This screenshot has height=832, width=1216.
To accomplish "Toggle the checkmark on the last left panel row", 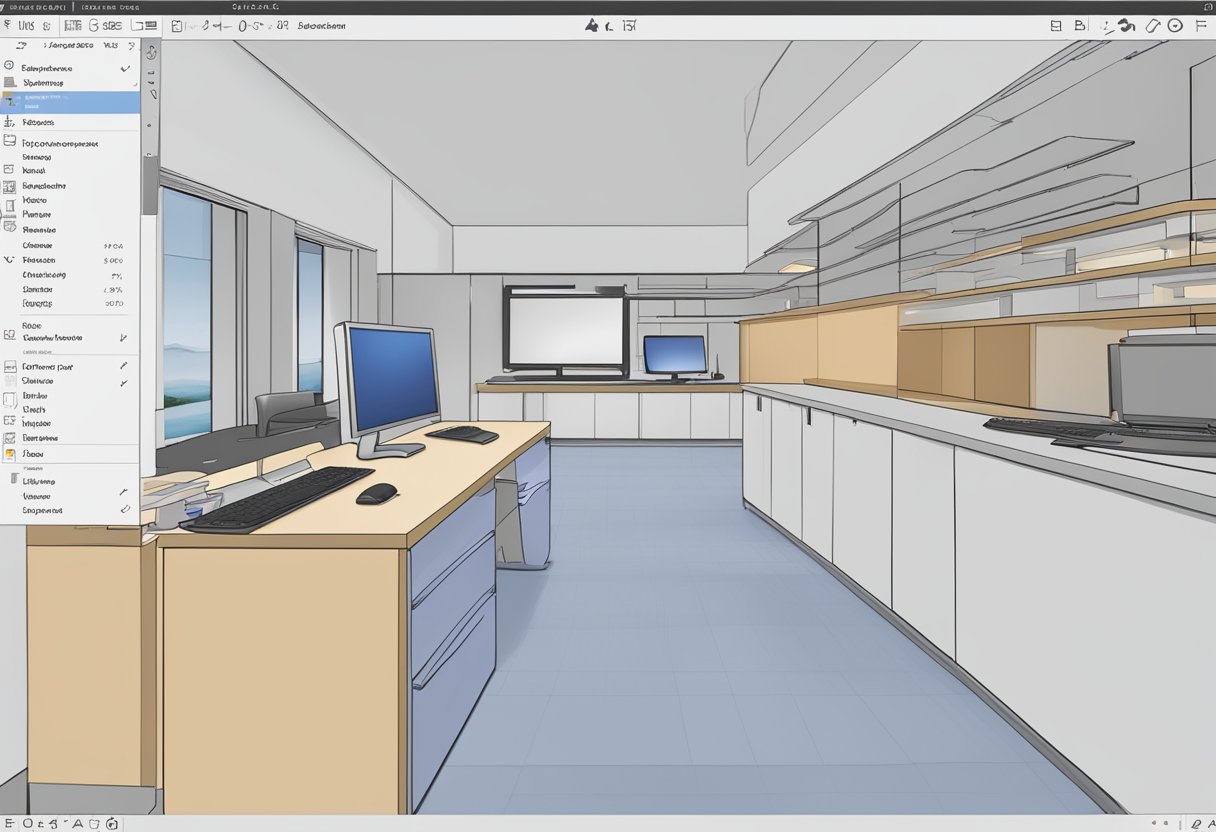I will coord(125,510).
